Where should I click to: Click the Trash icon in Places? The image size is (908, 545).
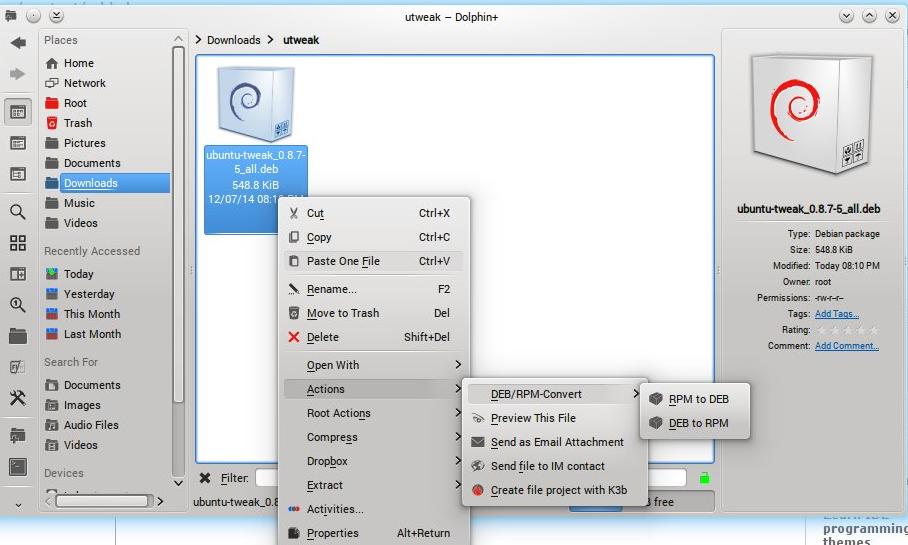[x=52, y=123]
